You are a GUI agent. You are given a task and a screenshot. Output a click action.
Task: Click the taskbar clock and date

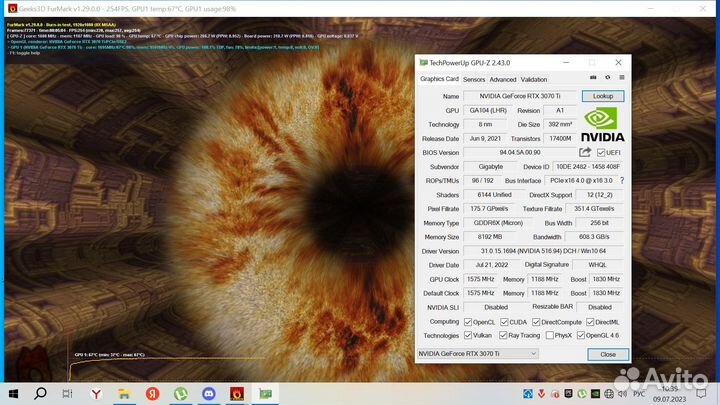click(x=669, y=394)
